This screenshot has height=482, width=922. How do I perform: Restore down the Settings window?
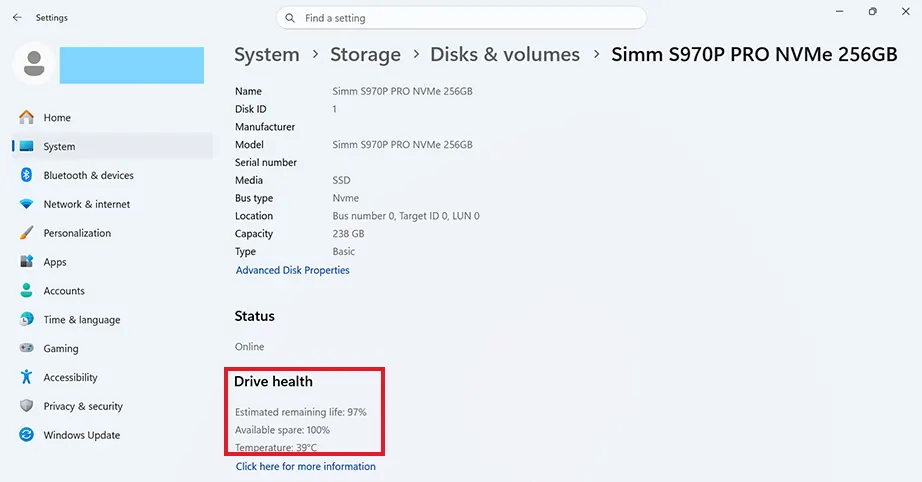tap(873, 11)
